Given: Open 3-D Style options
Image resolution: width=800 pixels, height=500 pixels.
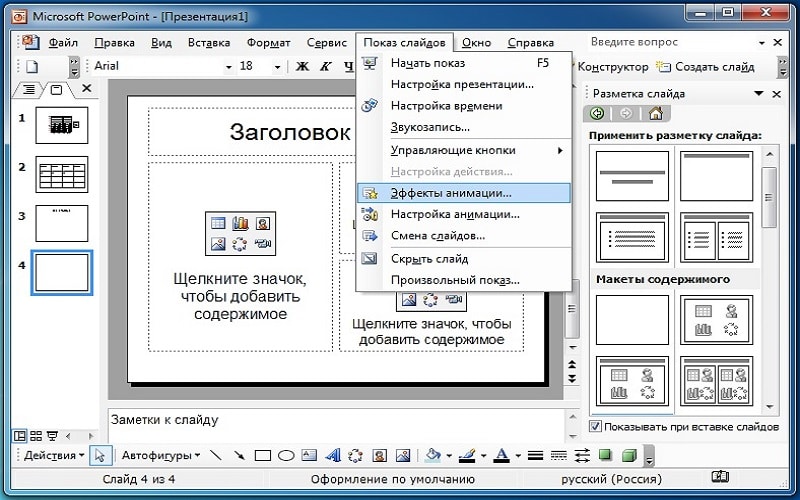Looking at the screenshot, I should tap(629, 455).
